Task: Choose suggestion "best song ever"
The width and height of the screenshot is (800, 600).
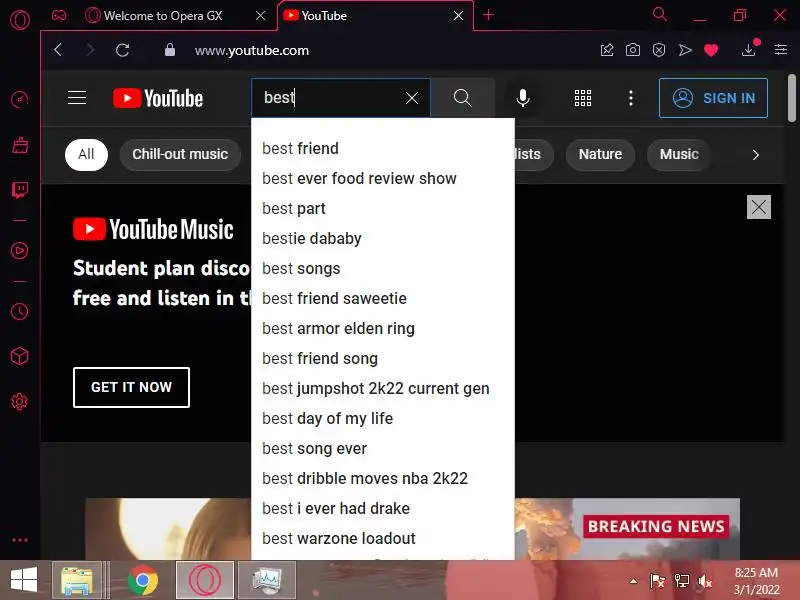Action: (x=383, y=448)
